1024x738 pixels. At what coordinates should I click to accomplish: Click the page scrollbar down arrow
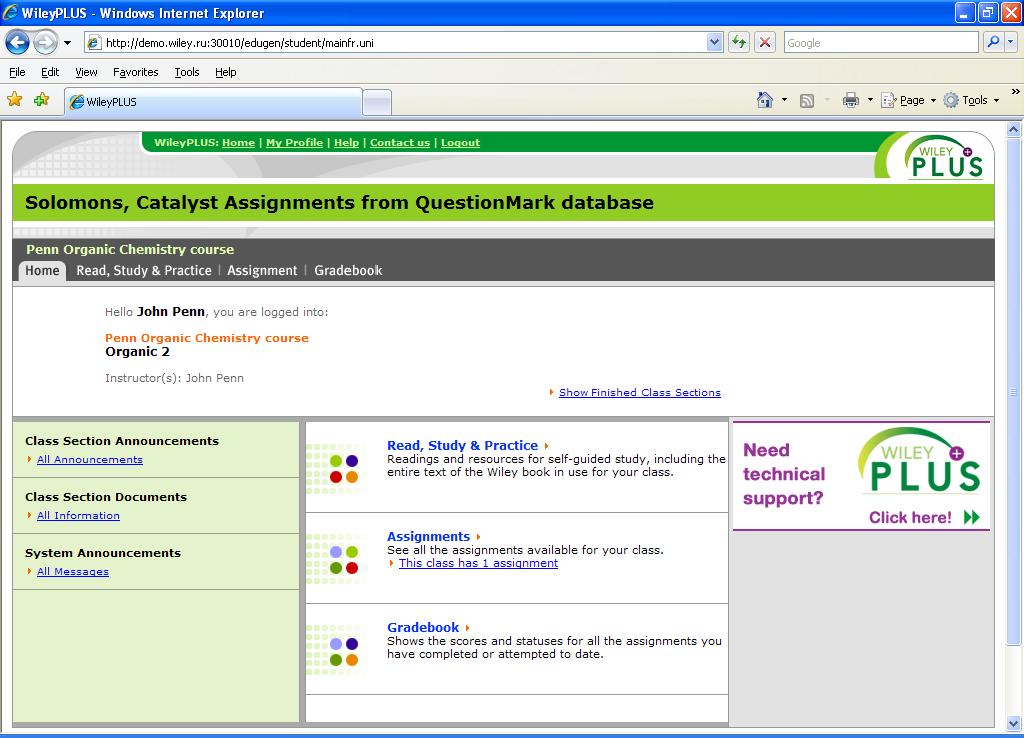point(1014,723)
